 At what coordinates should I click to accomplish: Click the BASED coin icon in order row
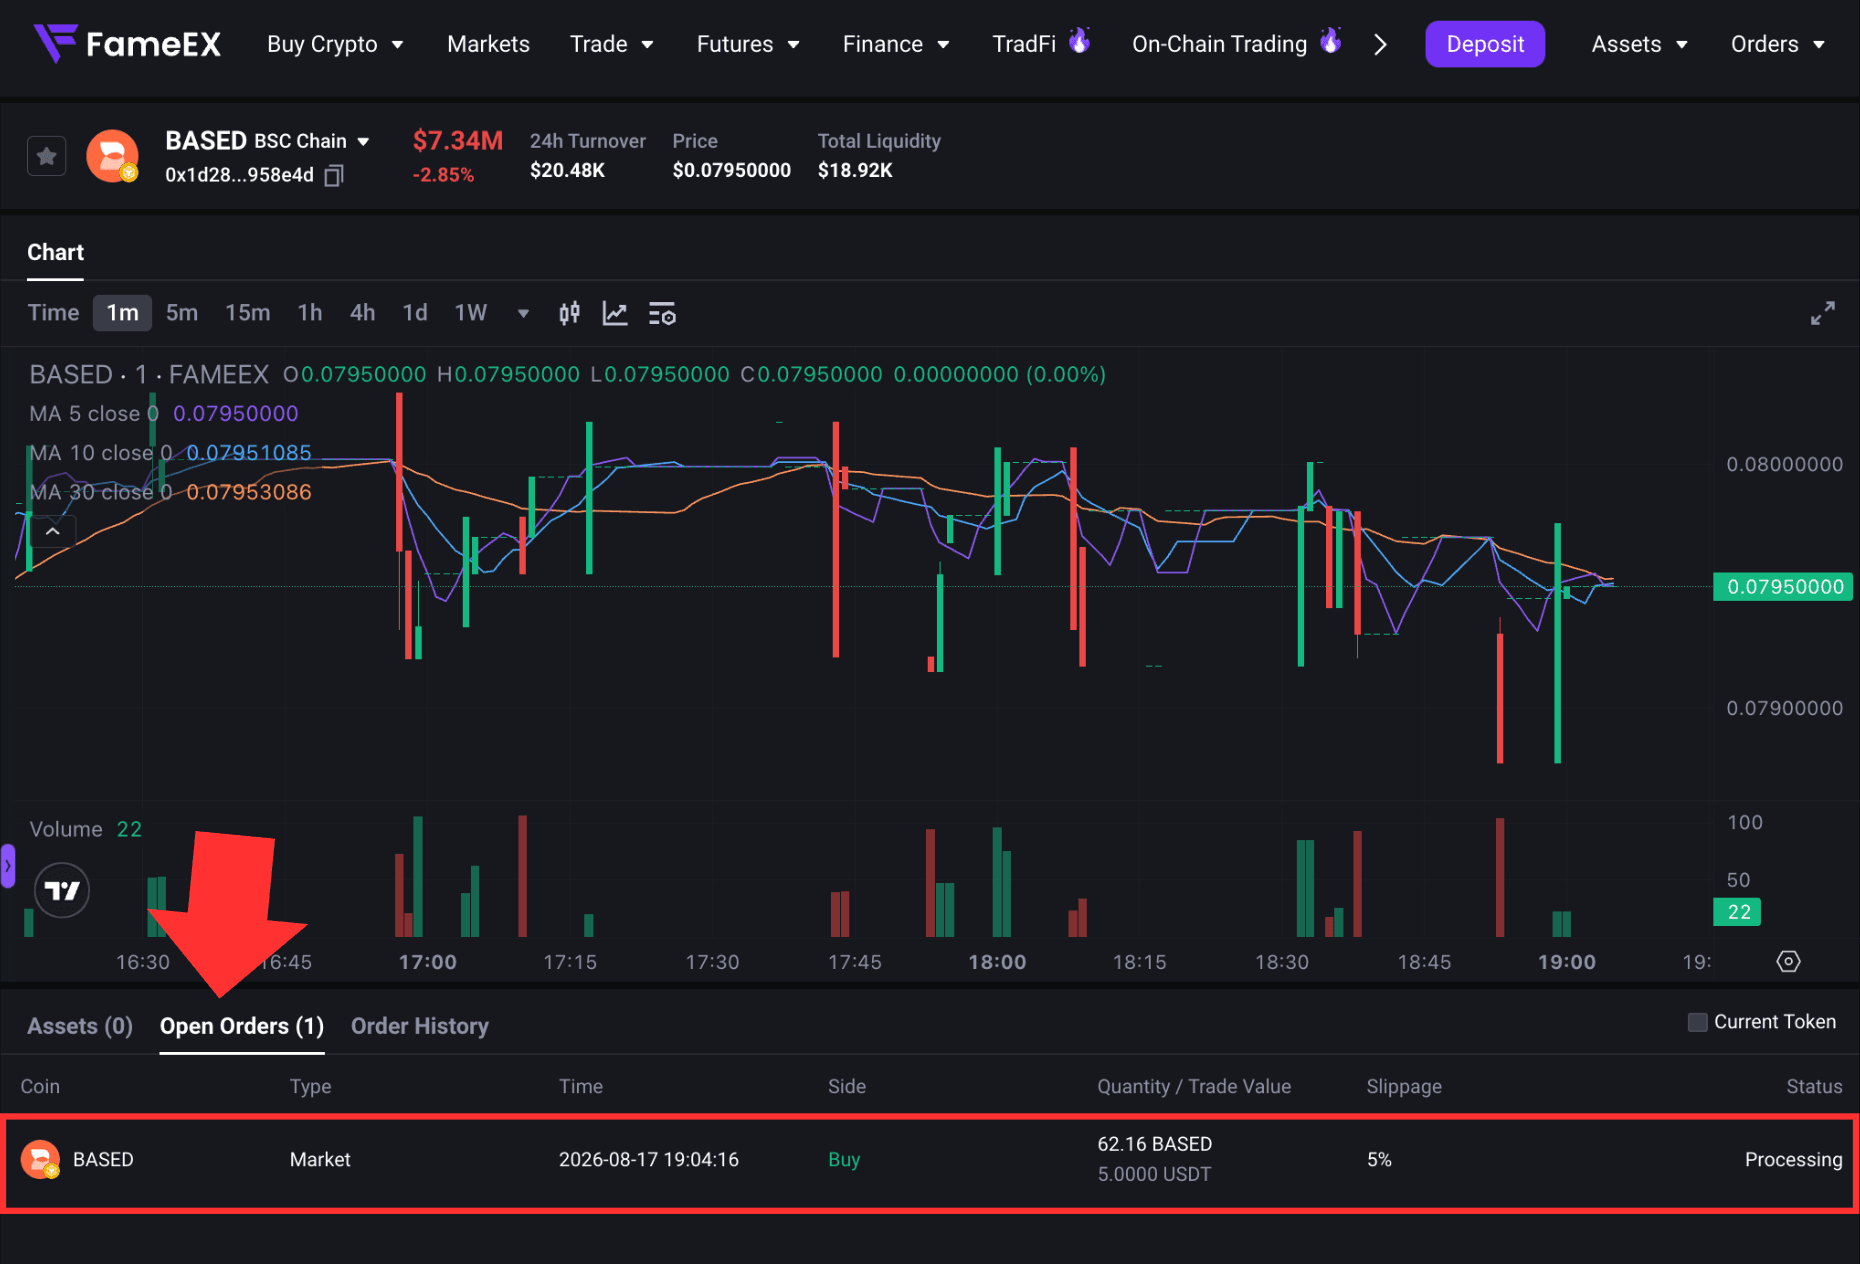click(40, 1159)
